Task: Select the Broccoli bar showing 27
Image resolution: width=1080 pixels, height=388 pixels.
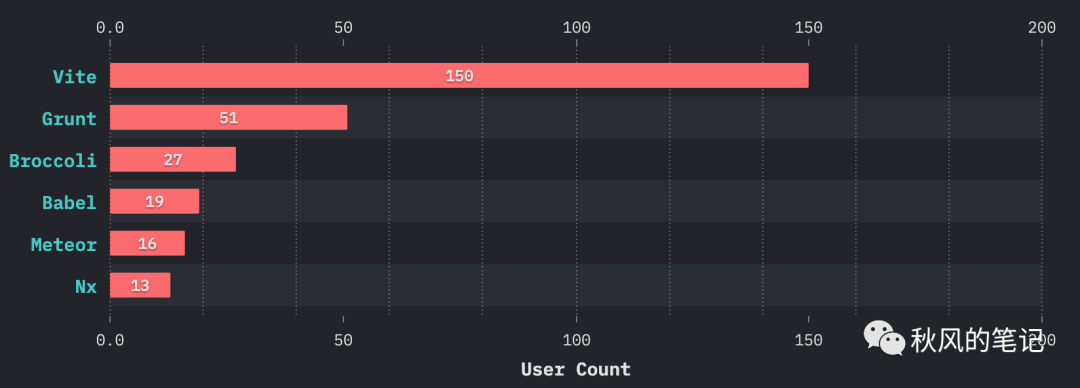Action: [x=173, y=159]
